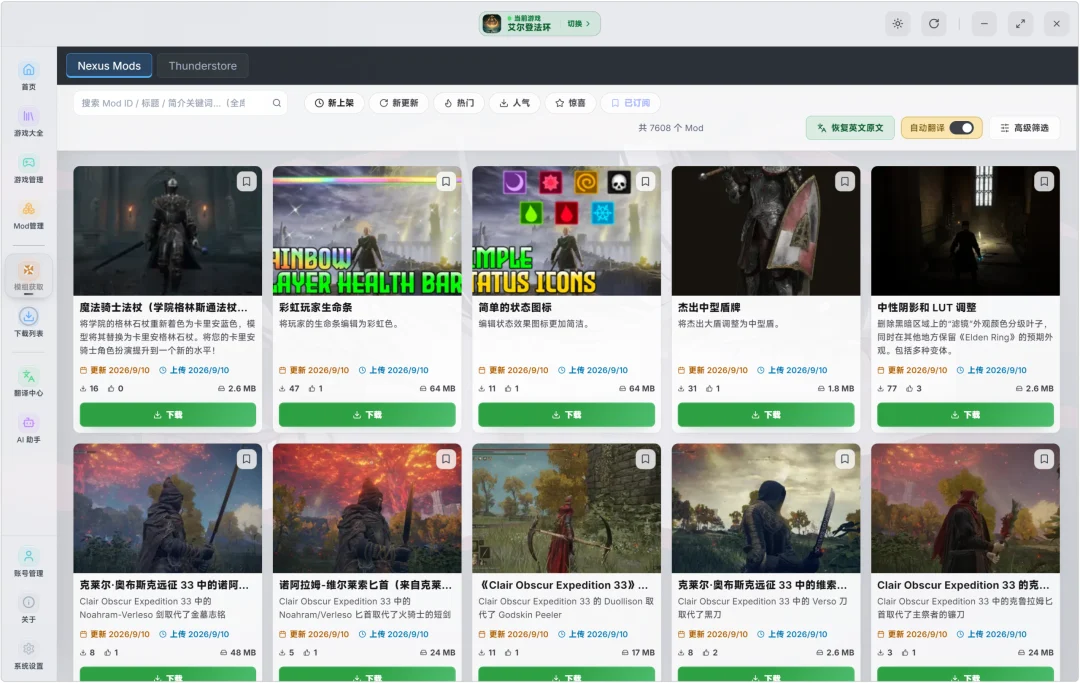Open Simple Status Icons thumbnail
The width and height of the screenshot is (1080, 683).
(x=566, y=231)
